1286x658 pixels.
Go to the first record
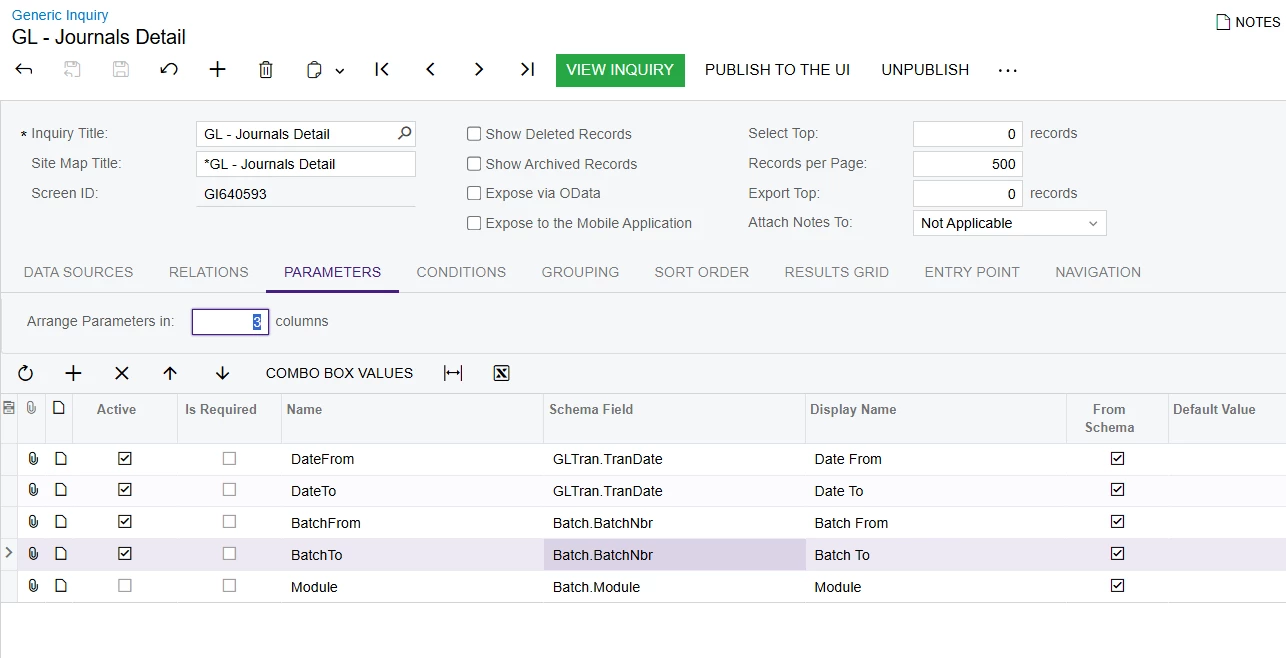point(382,70)
